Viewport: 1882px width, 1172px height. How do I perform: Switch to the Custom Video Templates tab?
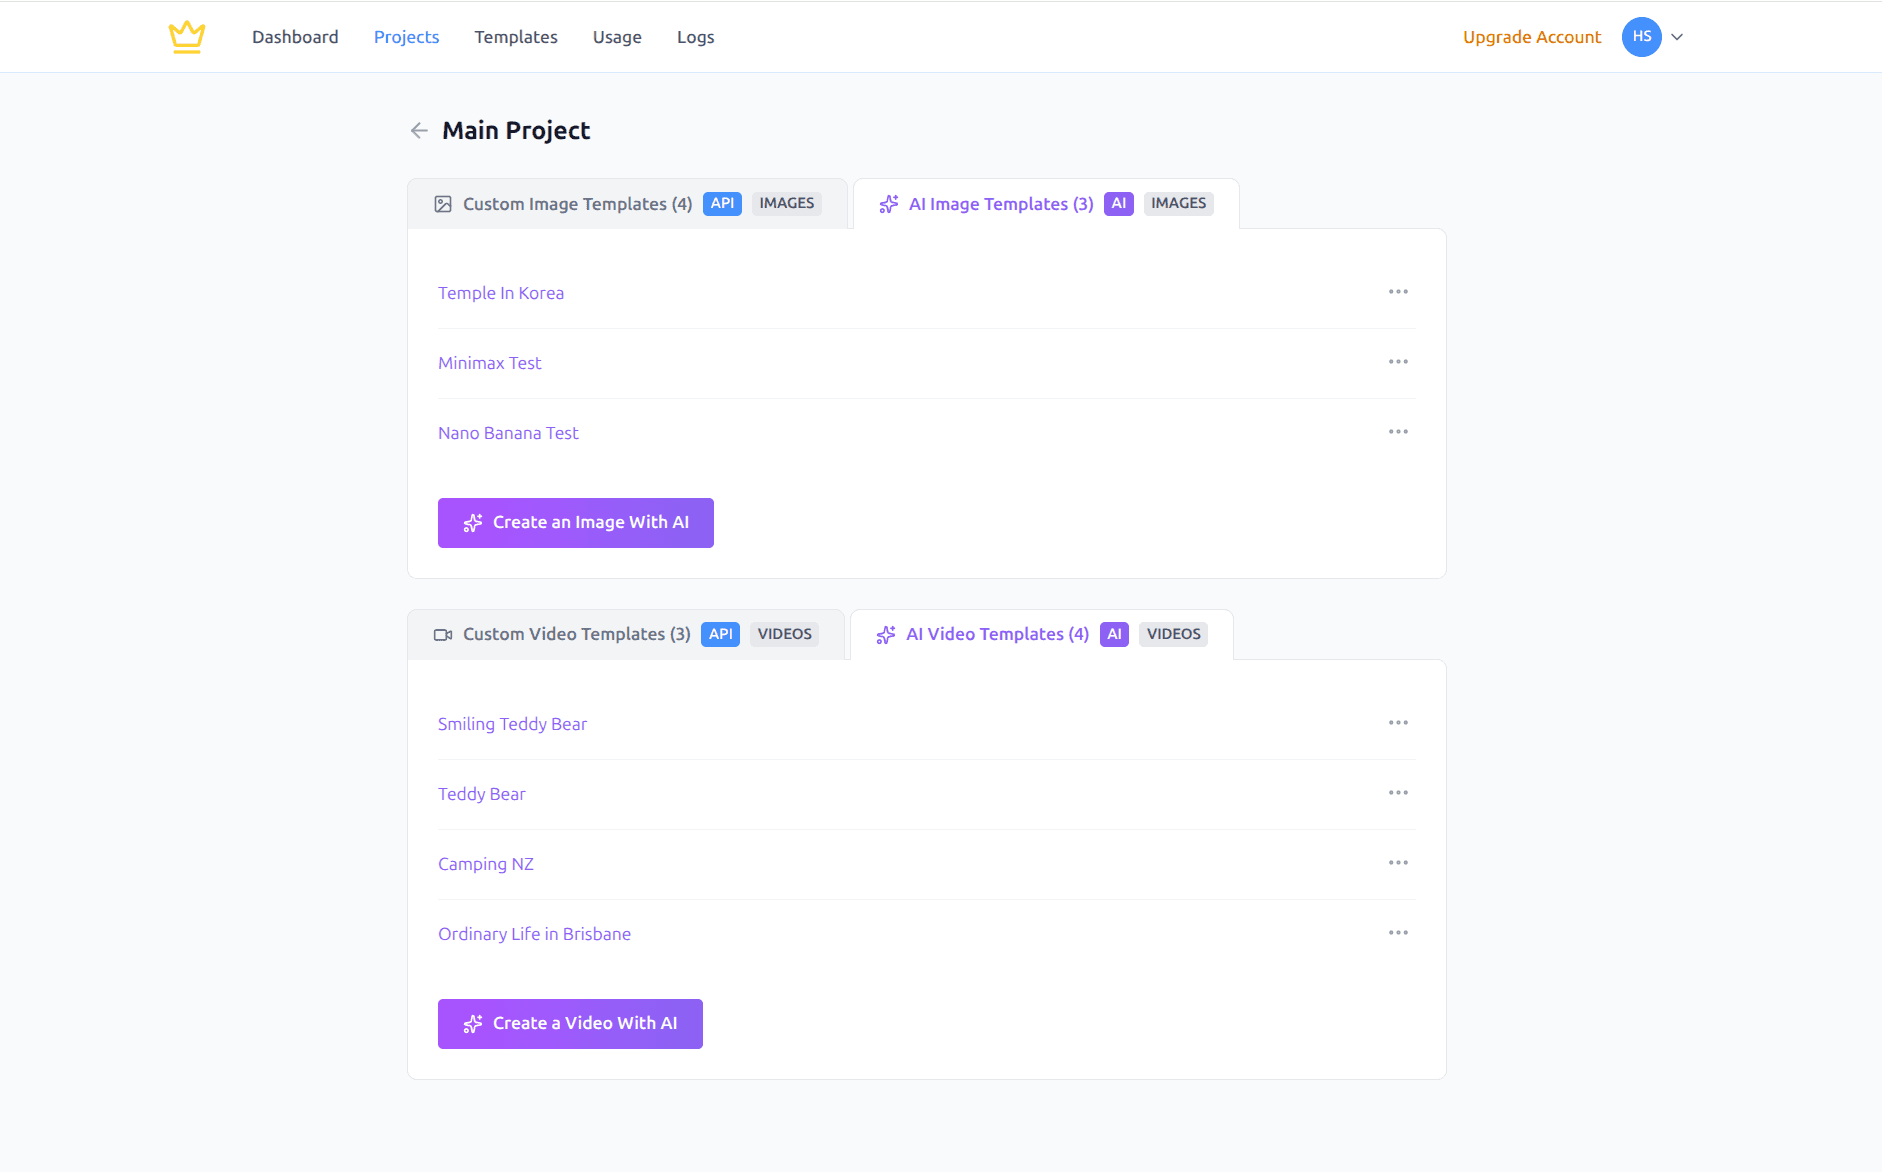[x=576, y=633]
